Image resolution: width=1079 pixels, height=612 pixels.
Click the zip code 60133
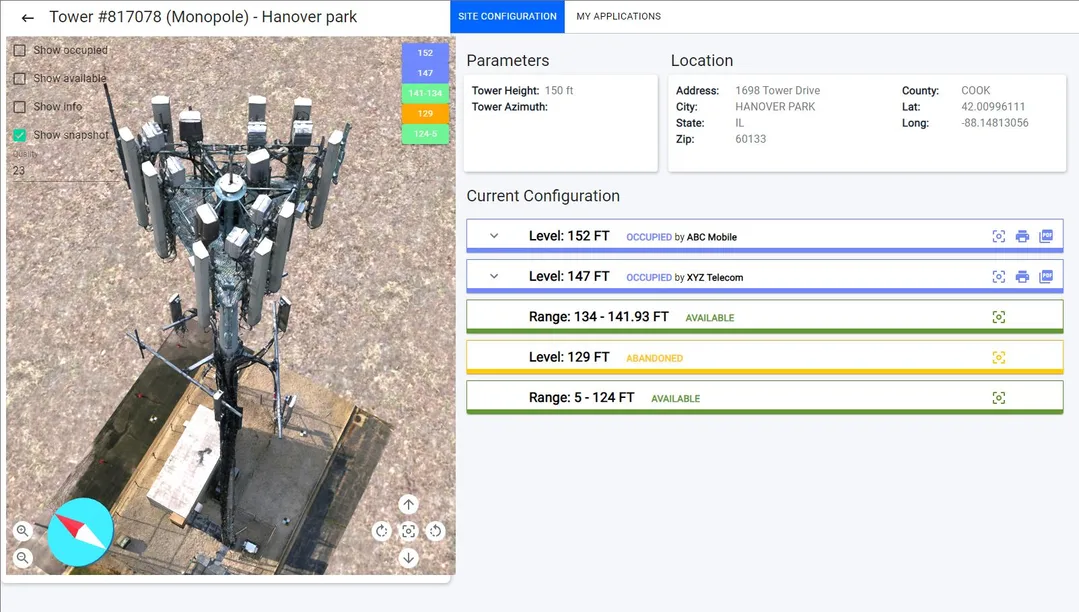(x=750, y=139)
